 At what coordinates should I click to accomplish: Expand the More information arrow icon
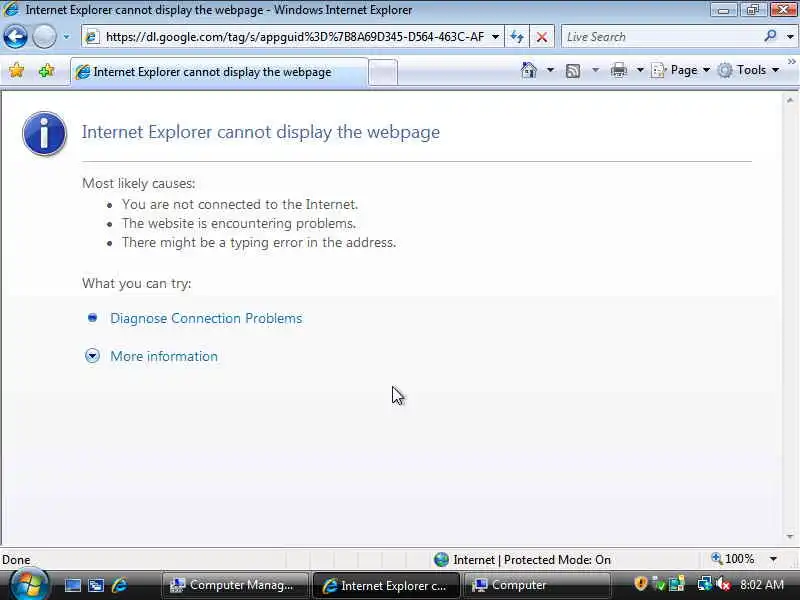[92, 356]
